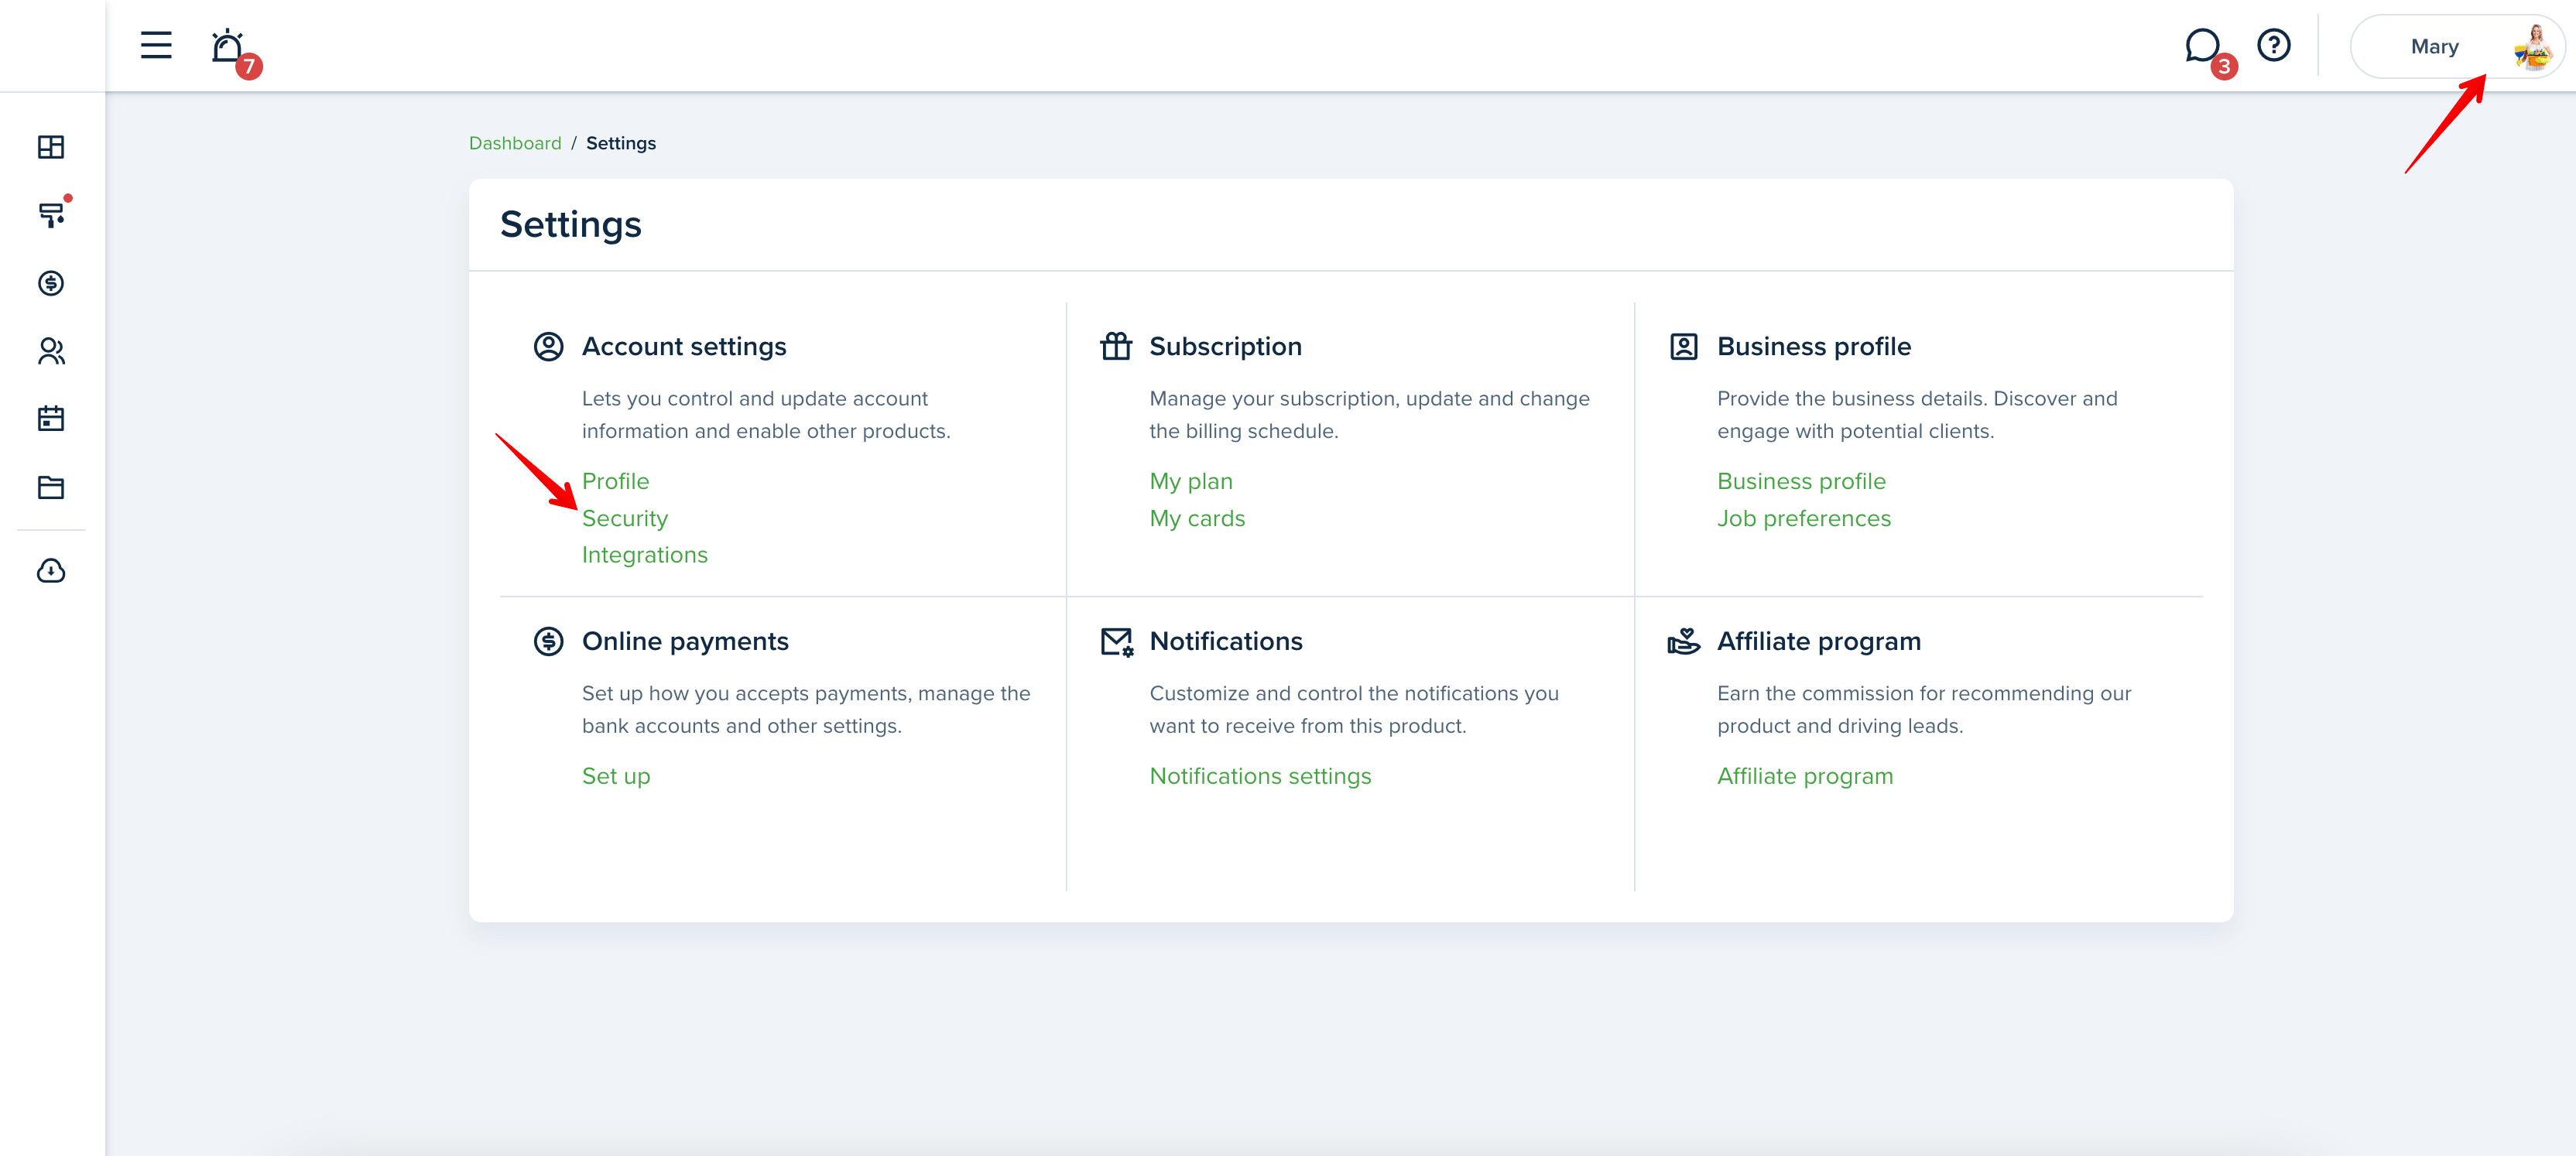The image size is (2576, 1156).
Task: Click the Account settings person icon
Action: click(548, 346)
